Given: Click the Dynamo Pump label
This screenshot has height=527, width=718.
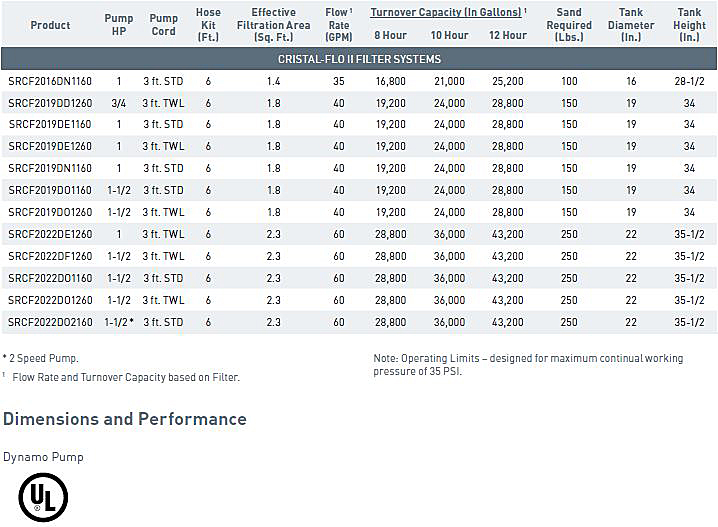Looking at the screenshot, I should tap(43, 457).
